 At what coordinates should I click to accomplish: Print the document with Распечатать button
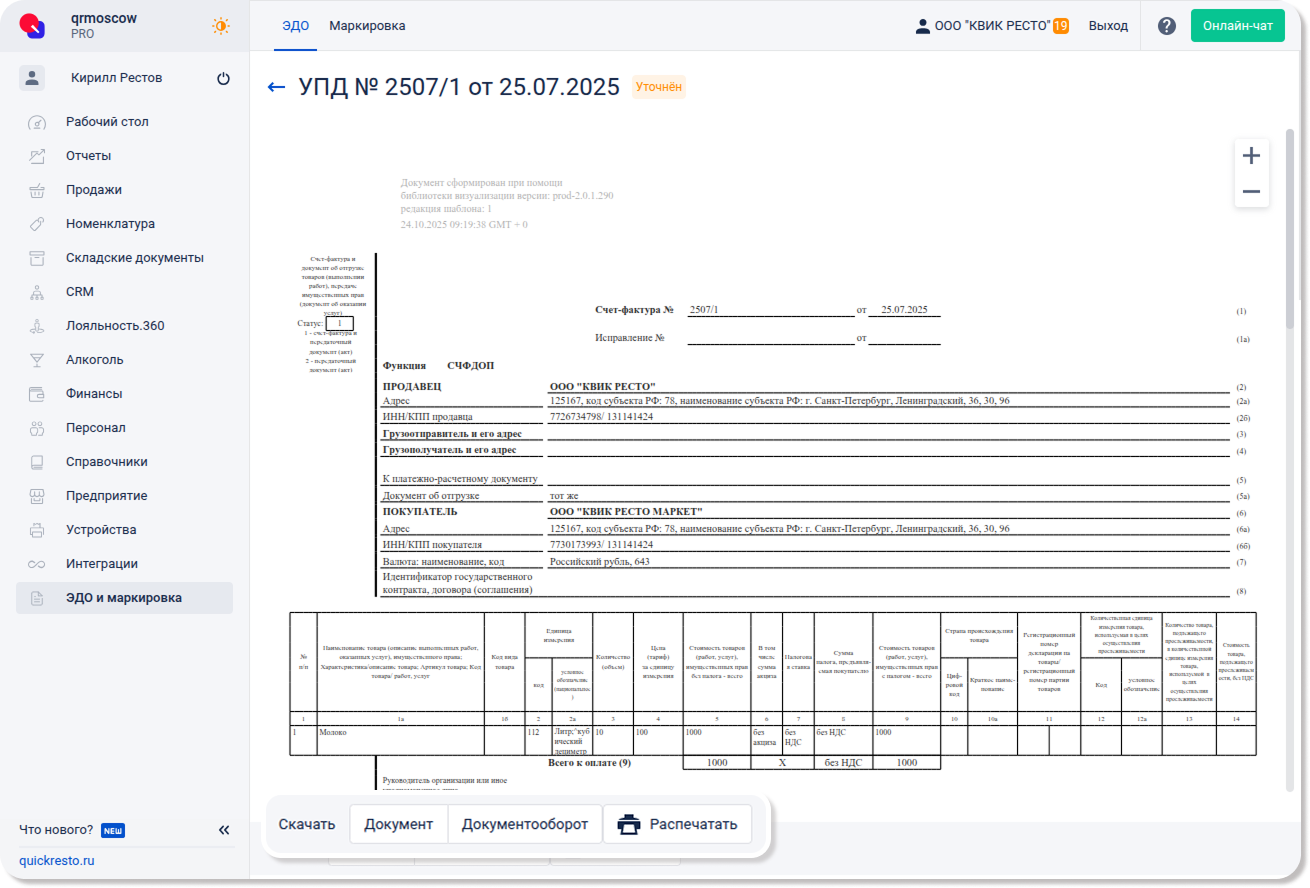[x=677, y=825]
